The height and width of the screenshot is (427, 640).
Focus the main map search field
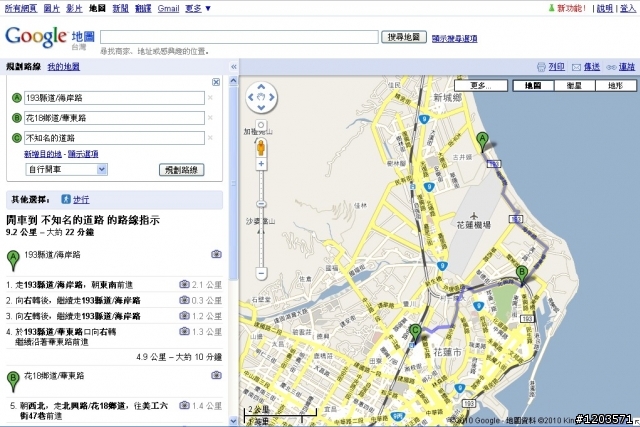239,37
